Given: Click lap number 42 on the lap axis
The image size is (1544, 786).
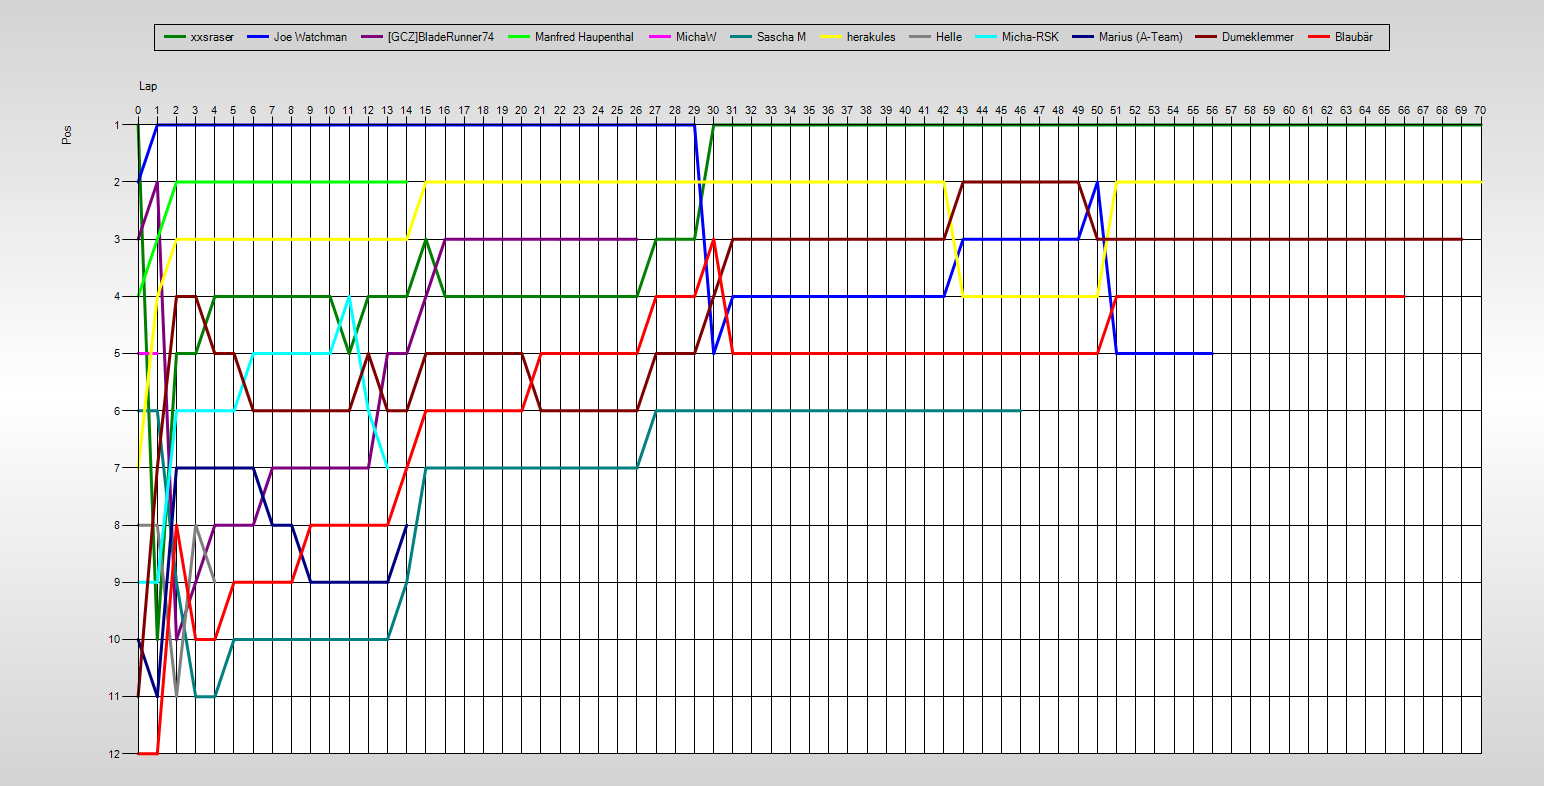Looking at the screenshot, I should (943, 110).
